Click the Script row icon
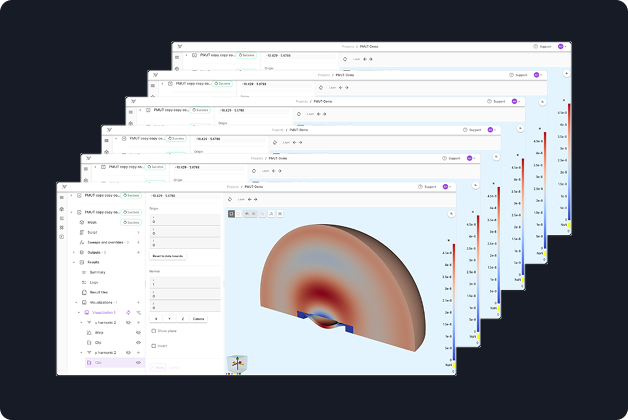 pyautogui.click(x=82, y=232)
